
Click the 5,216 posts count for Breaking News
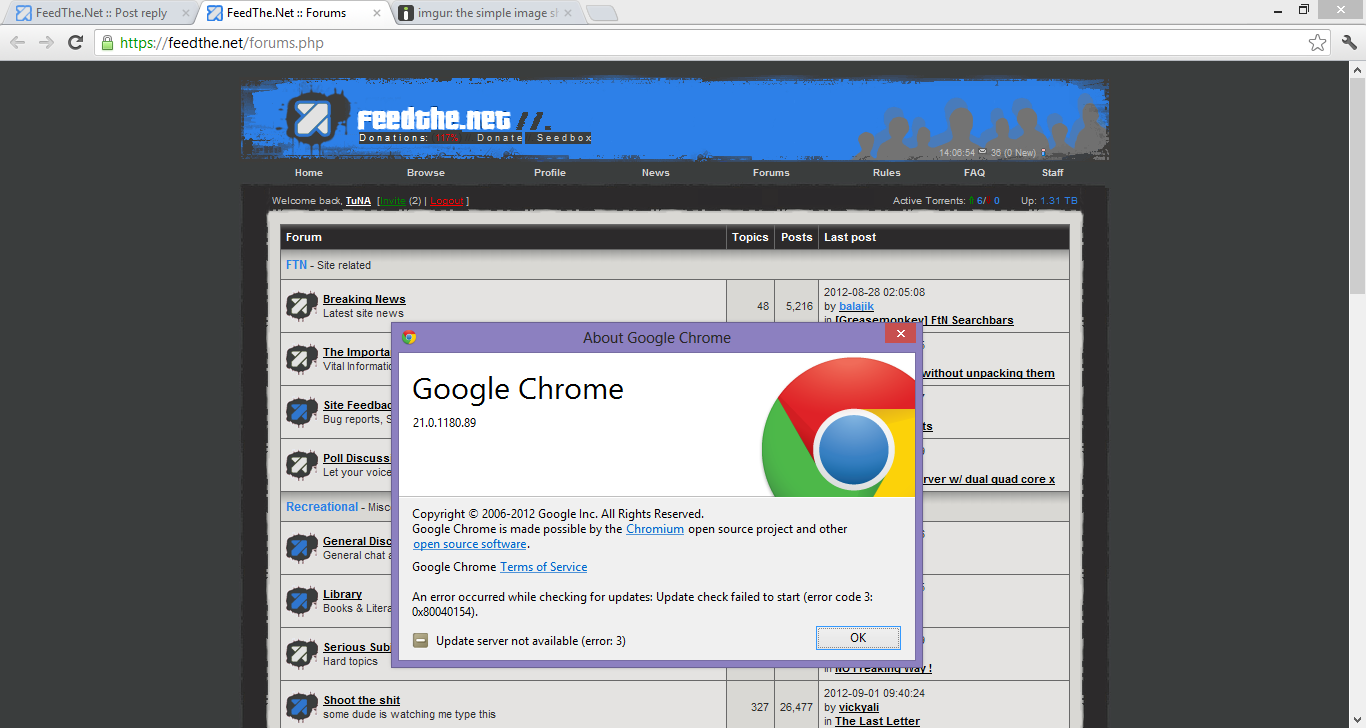[798, 306]
